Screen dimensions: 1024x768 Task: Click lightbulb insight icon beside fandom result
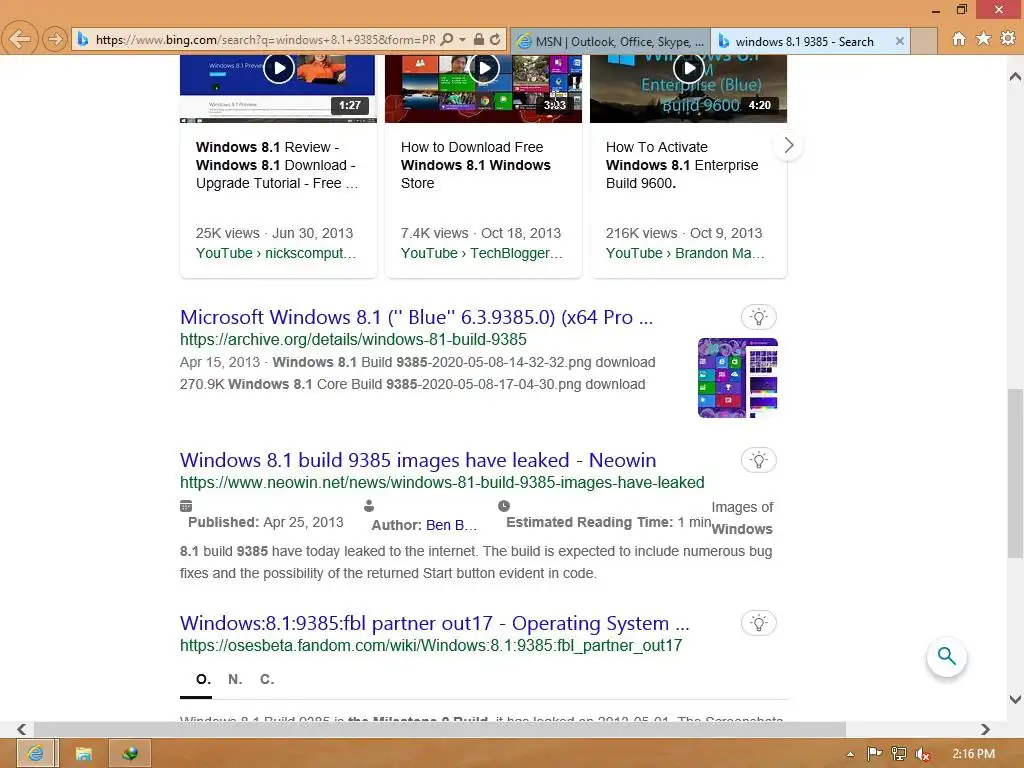[x=758, y=624]
